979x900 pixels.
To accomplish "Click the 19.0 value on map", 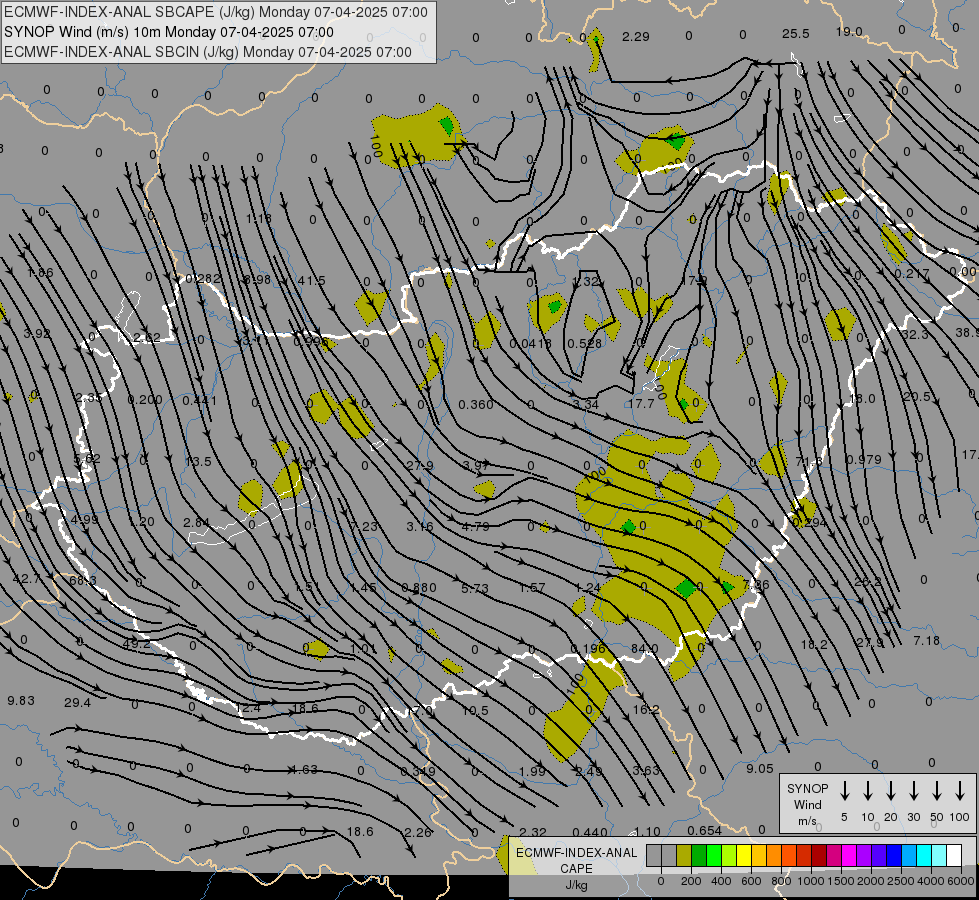I will coord(849,32).
